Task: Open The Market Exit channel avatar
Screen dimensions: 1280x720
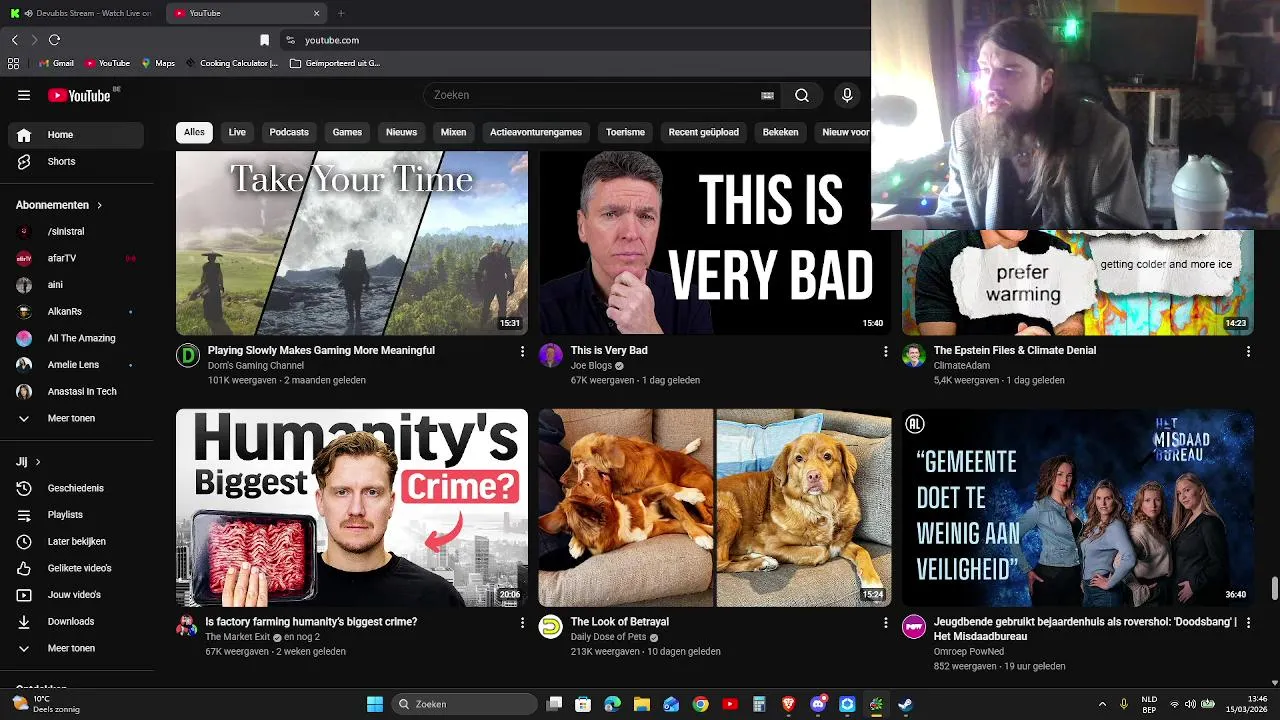Action: (x=187, y=627)
